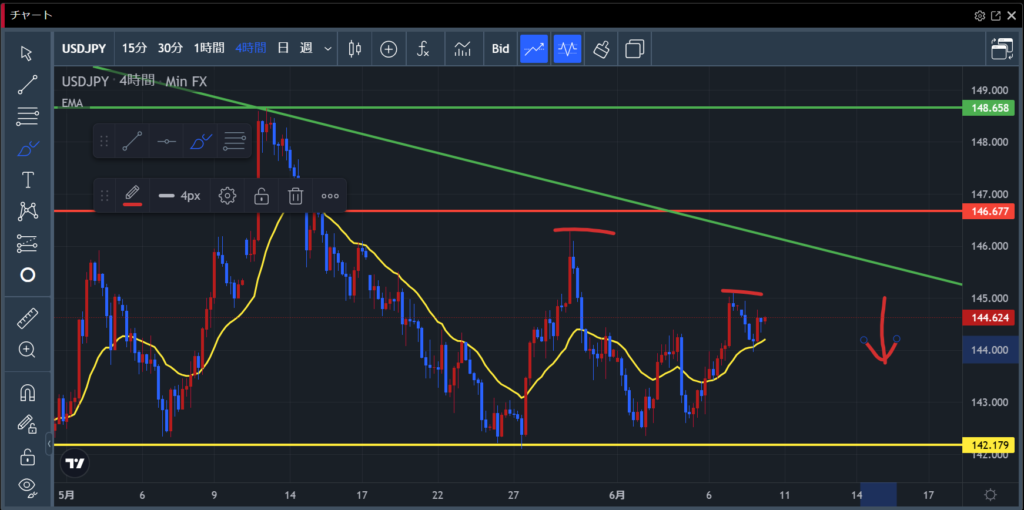Click the Bid price selector
Viewport: 1024px width, 510px height.
(x=500, y=49)
